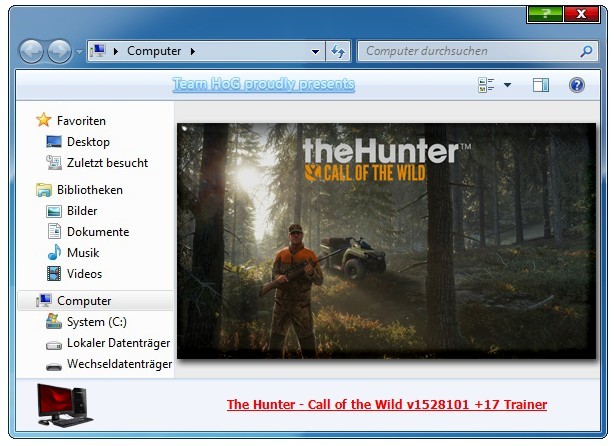Open Wechseldatenträger in the sidebar
This screenshot has height=446, width=614.
[119, 364]
